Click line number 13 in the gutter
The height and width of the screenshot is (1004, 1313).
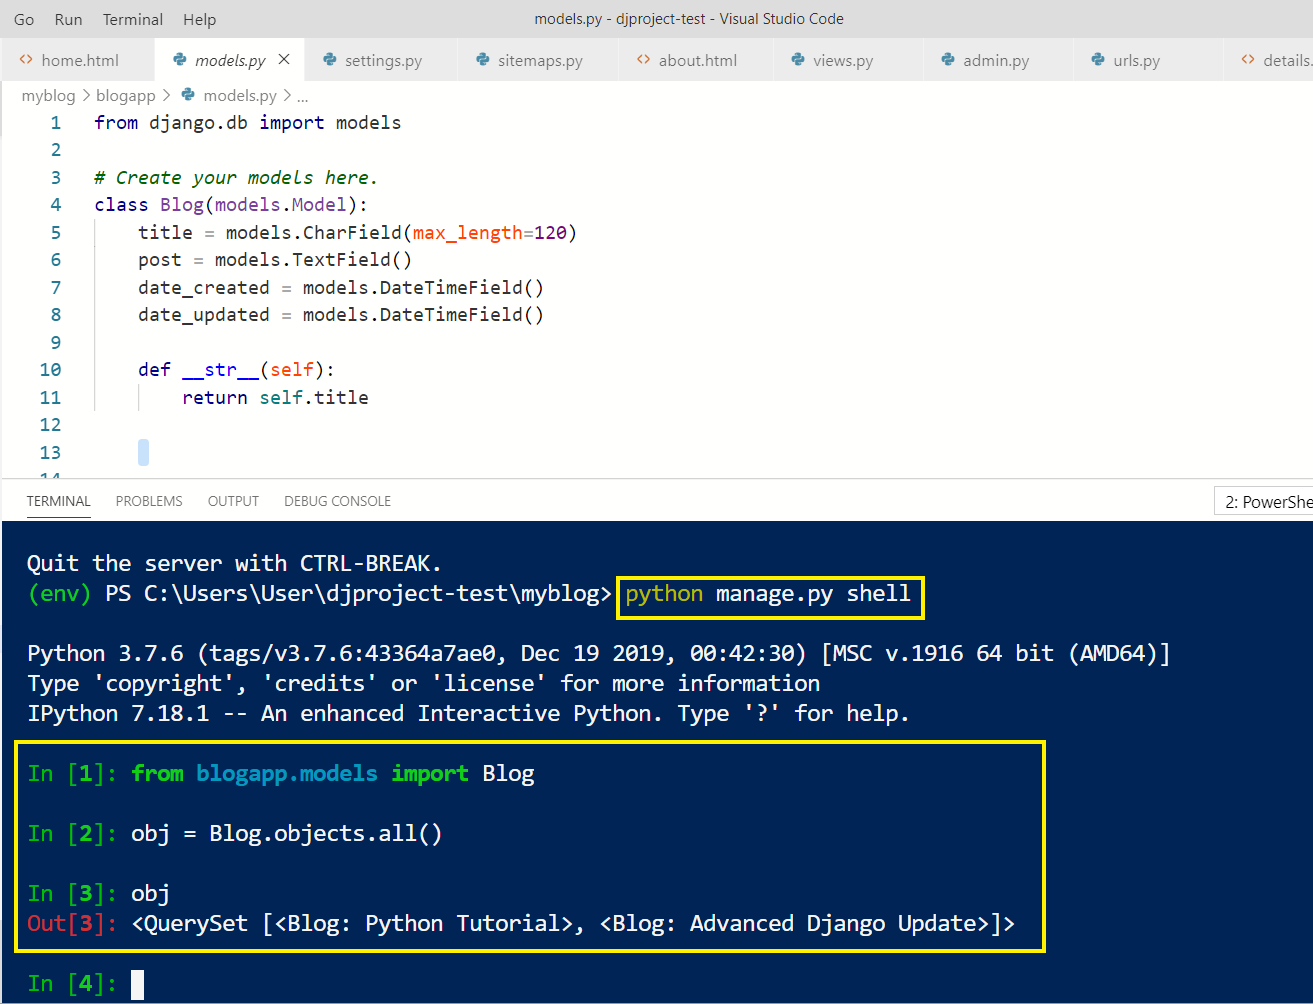[50, 453]
